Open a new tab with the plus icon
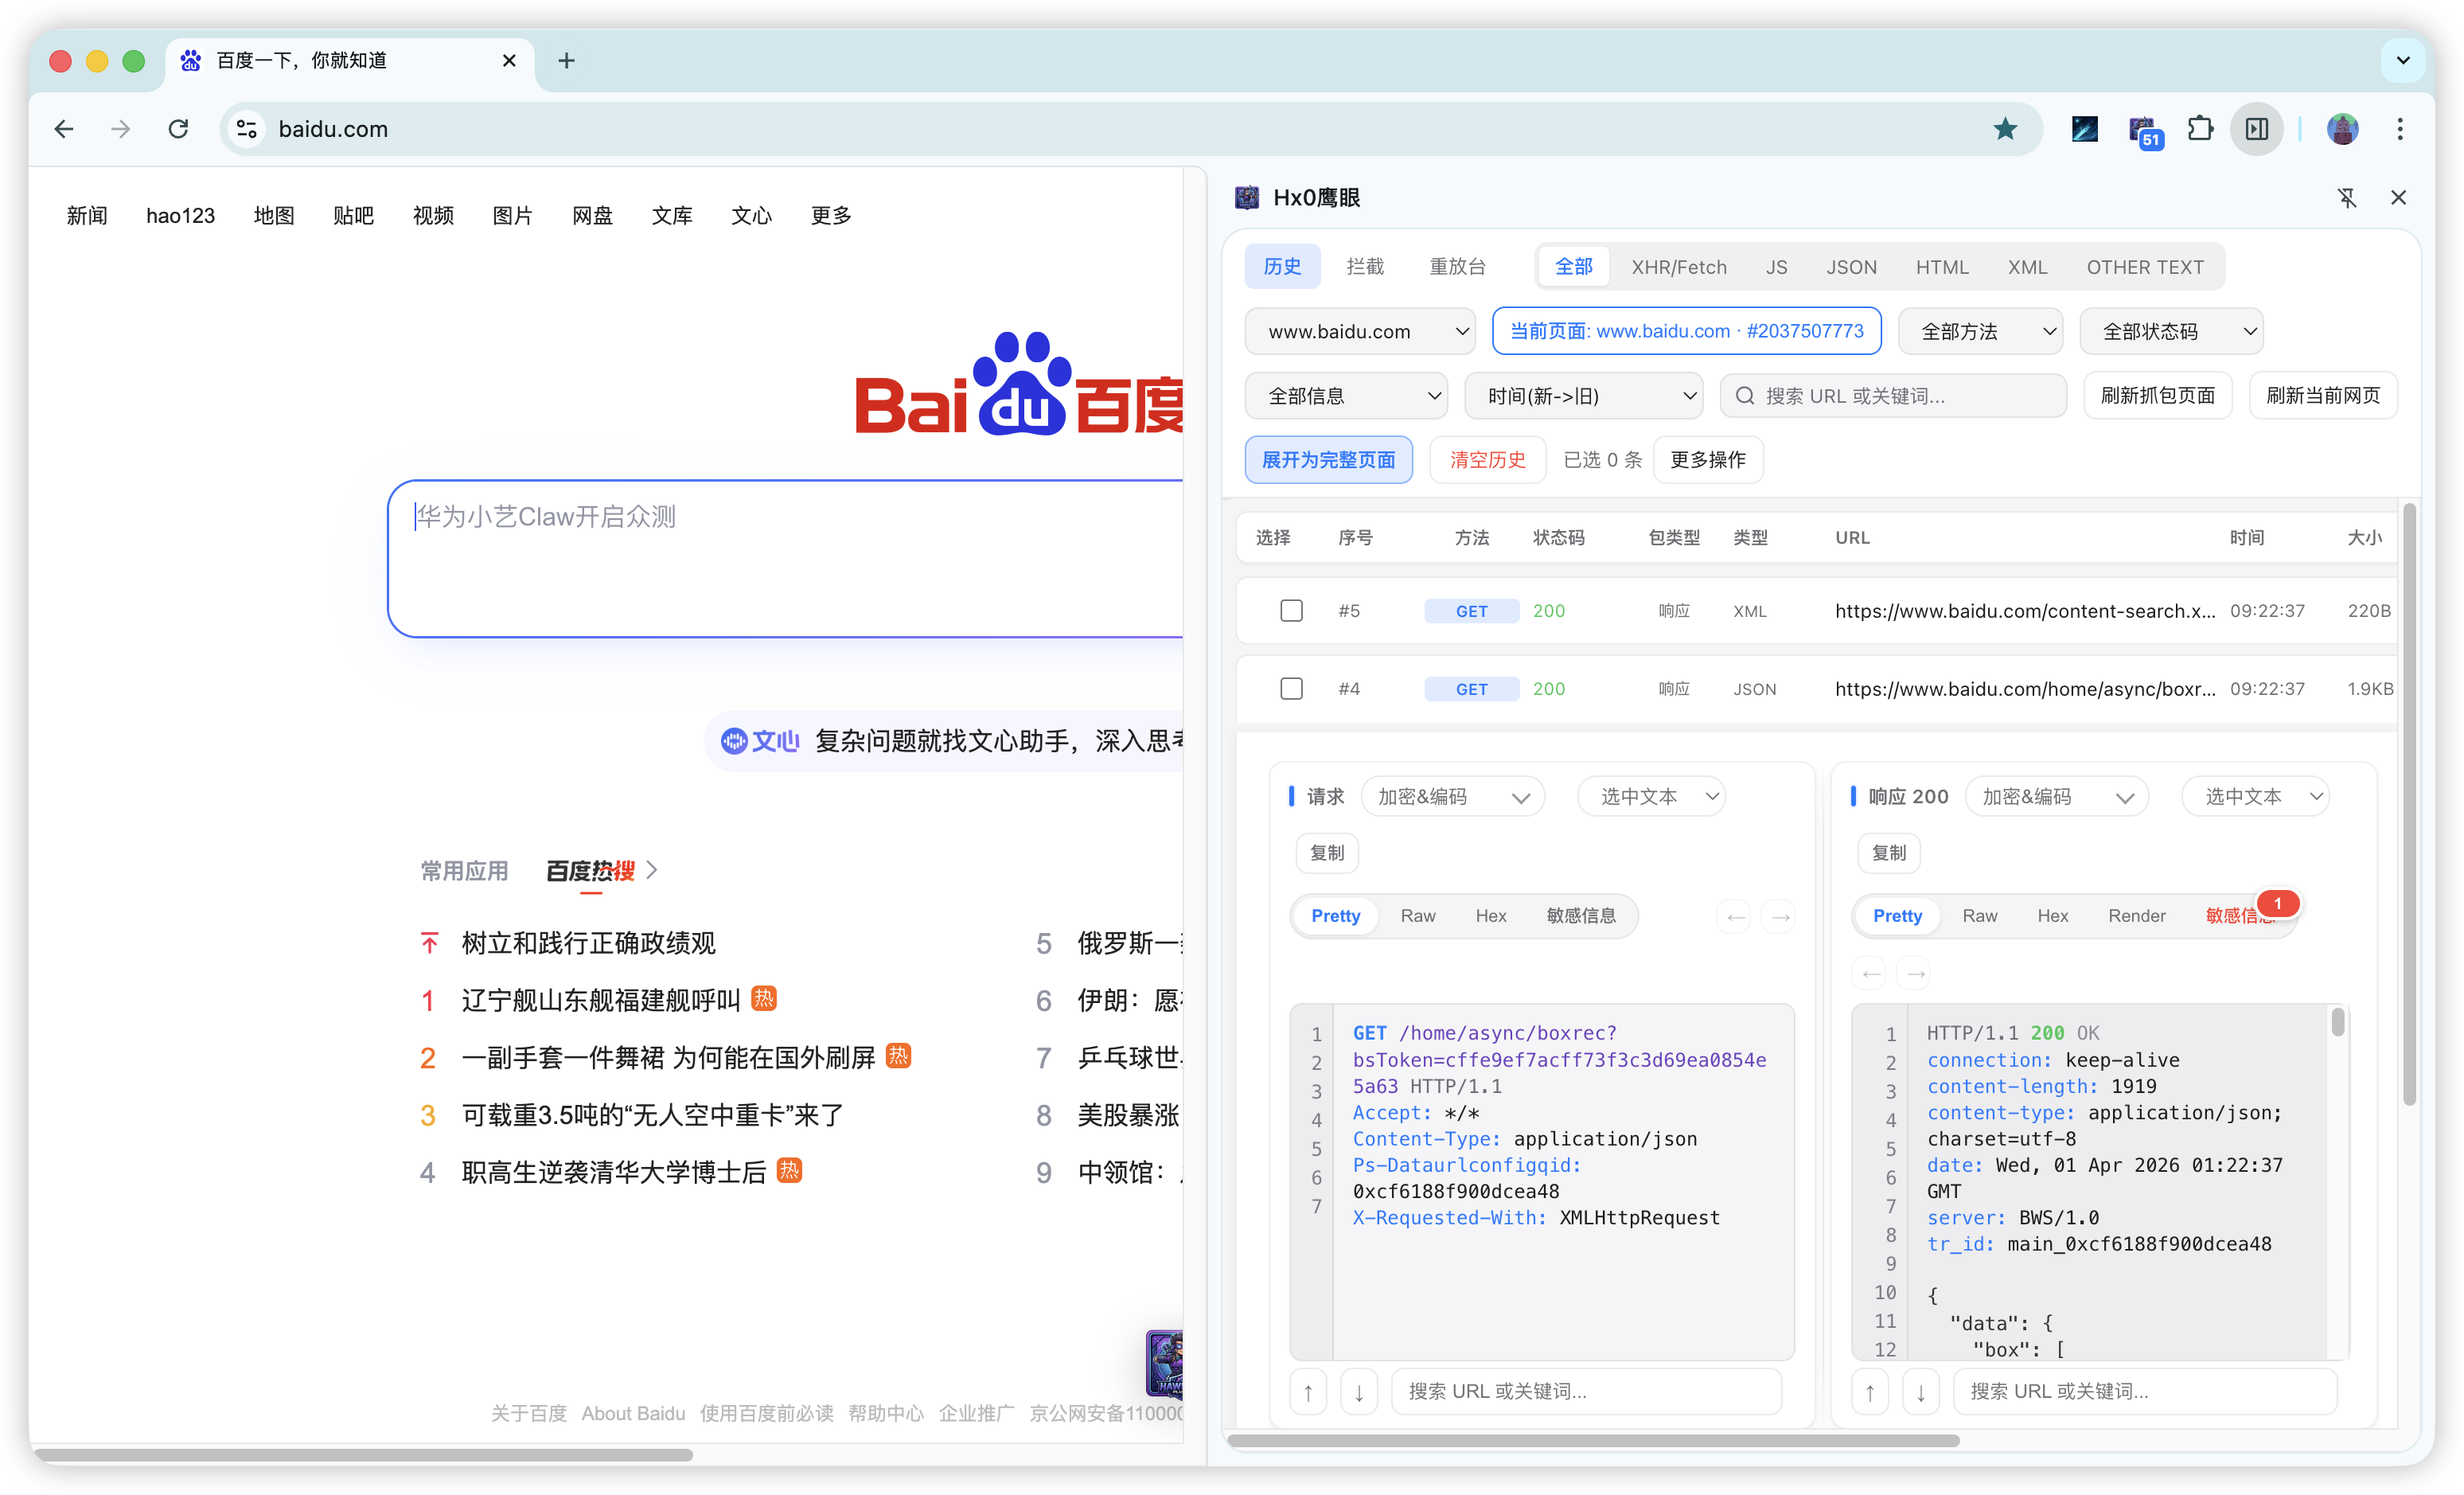Viewport: 2464px width, 1495px height. click(x=566, y=61)
